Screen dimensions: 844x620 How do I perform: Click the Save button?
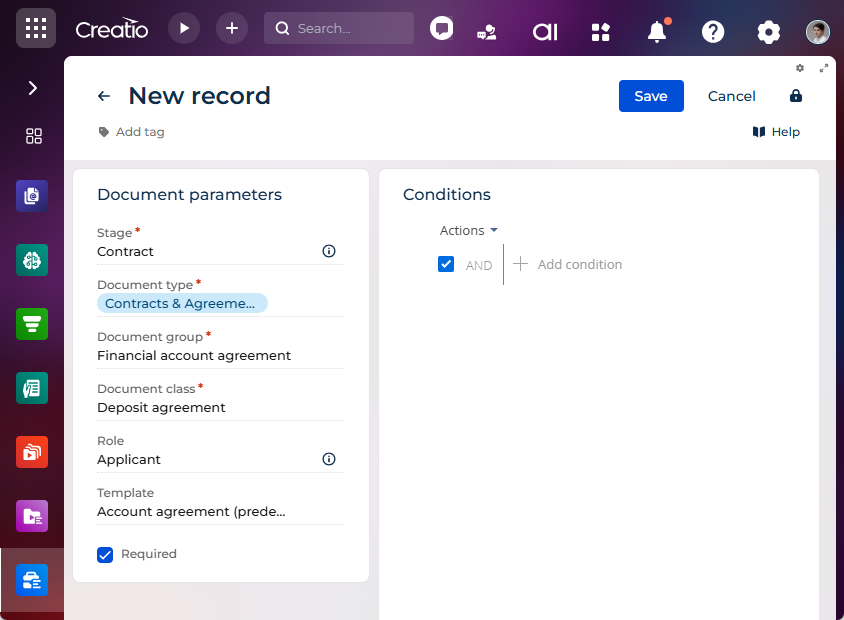(651, 96)
